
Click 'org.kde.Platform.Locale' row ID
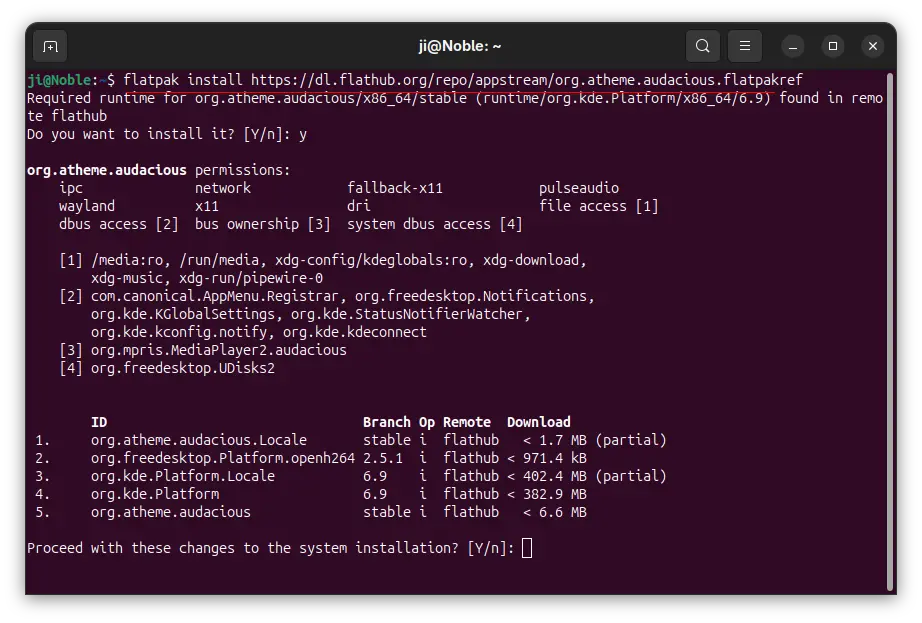(x=183, y=476)
